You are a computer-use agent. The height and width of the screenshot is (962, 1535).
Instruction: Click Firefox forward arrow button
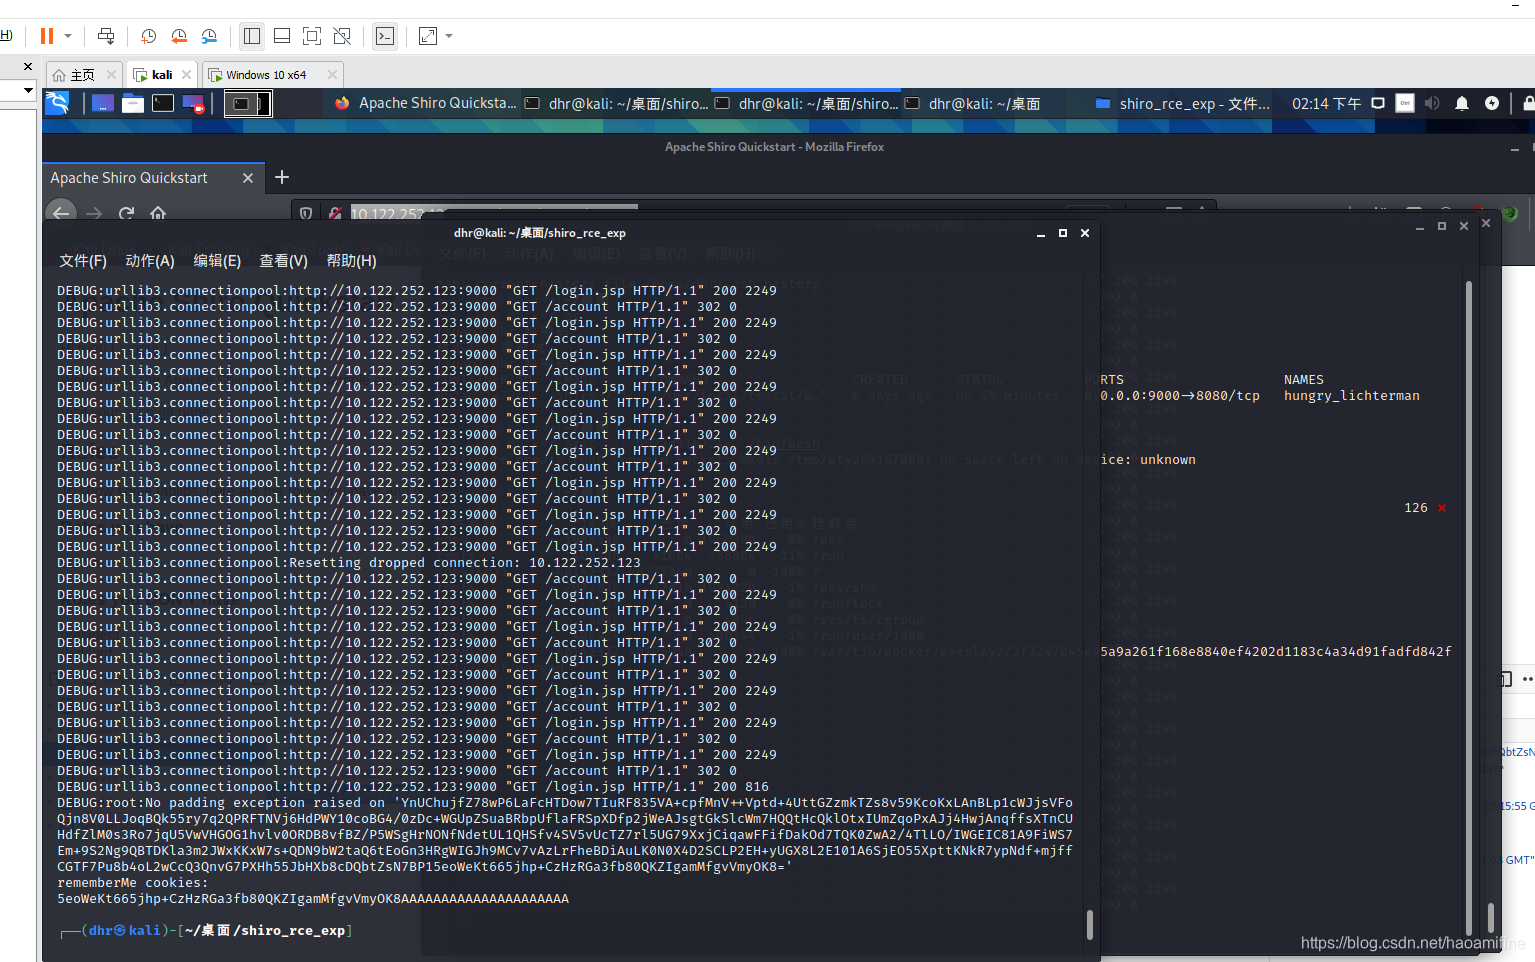coord(94,213)
